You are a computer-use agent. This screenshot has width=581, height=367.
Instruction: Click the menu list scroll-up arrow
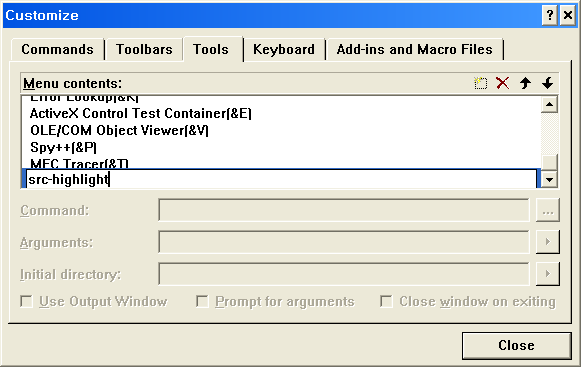(x=550, y=105)
